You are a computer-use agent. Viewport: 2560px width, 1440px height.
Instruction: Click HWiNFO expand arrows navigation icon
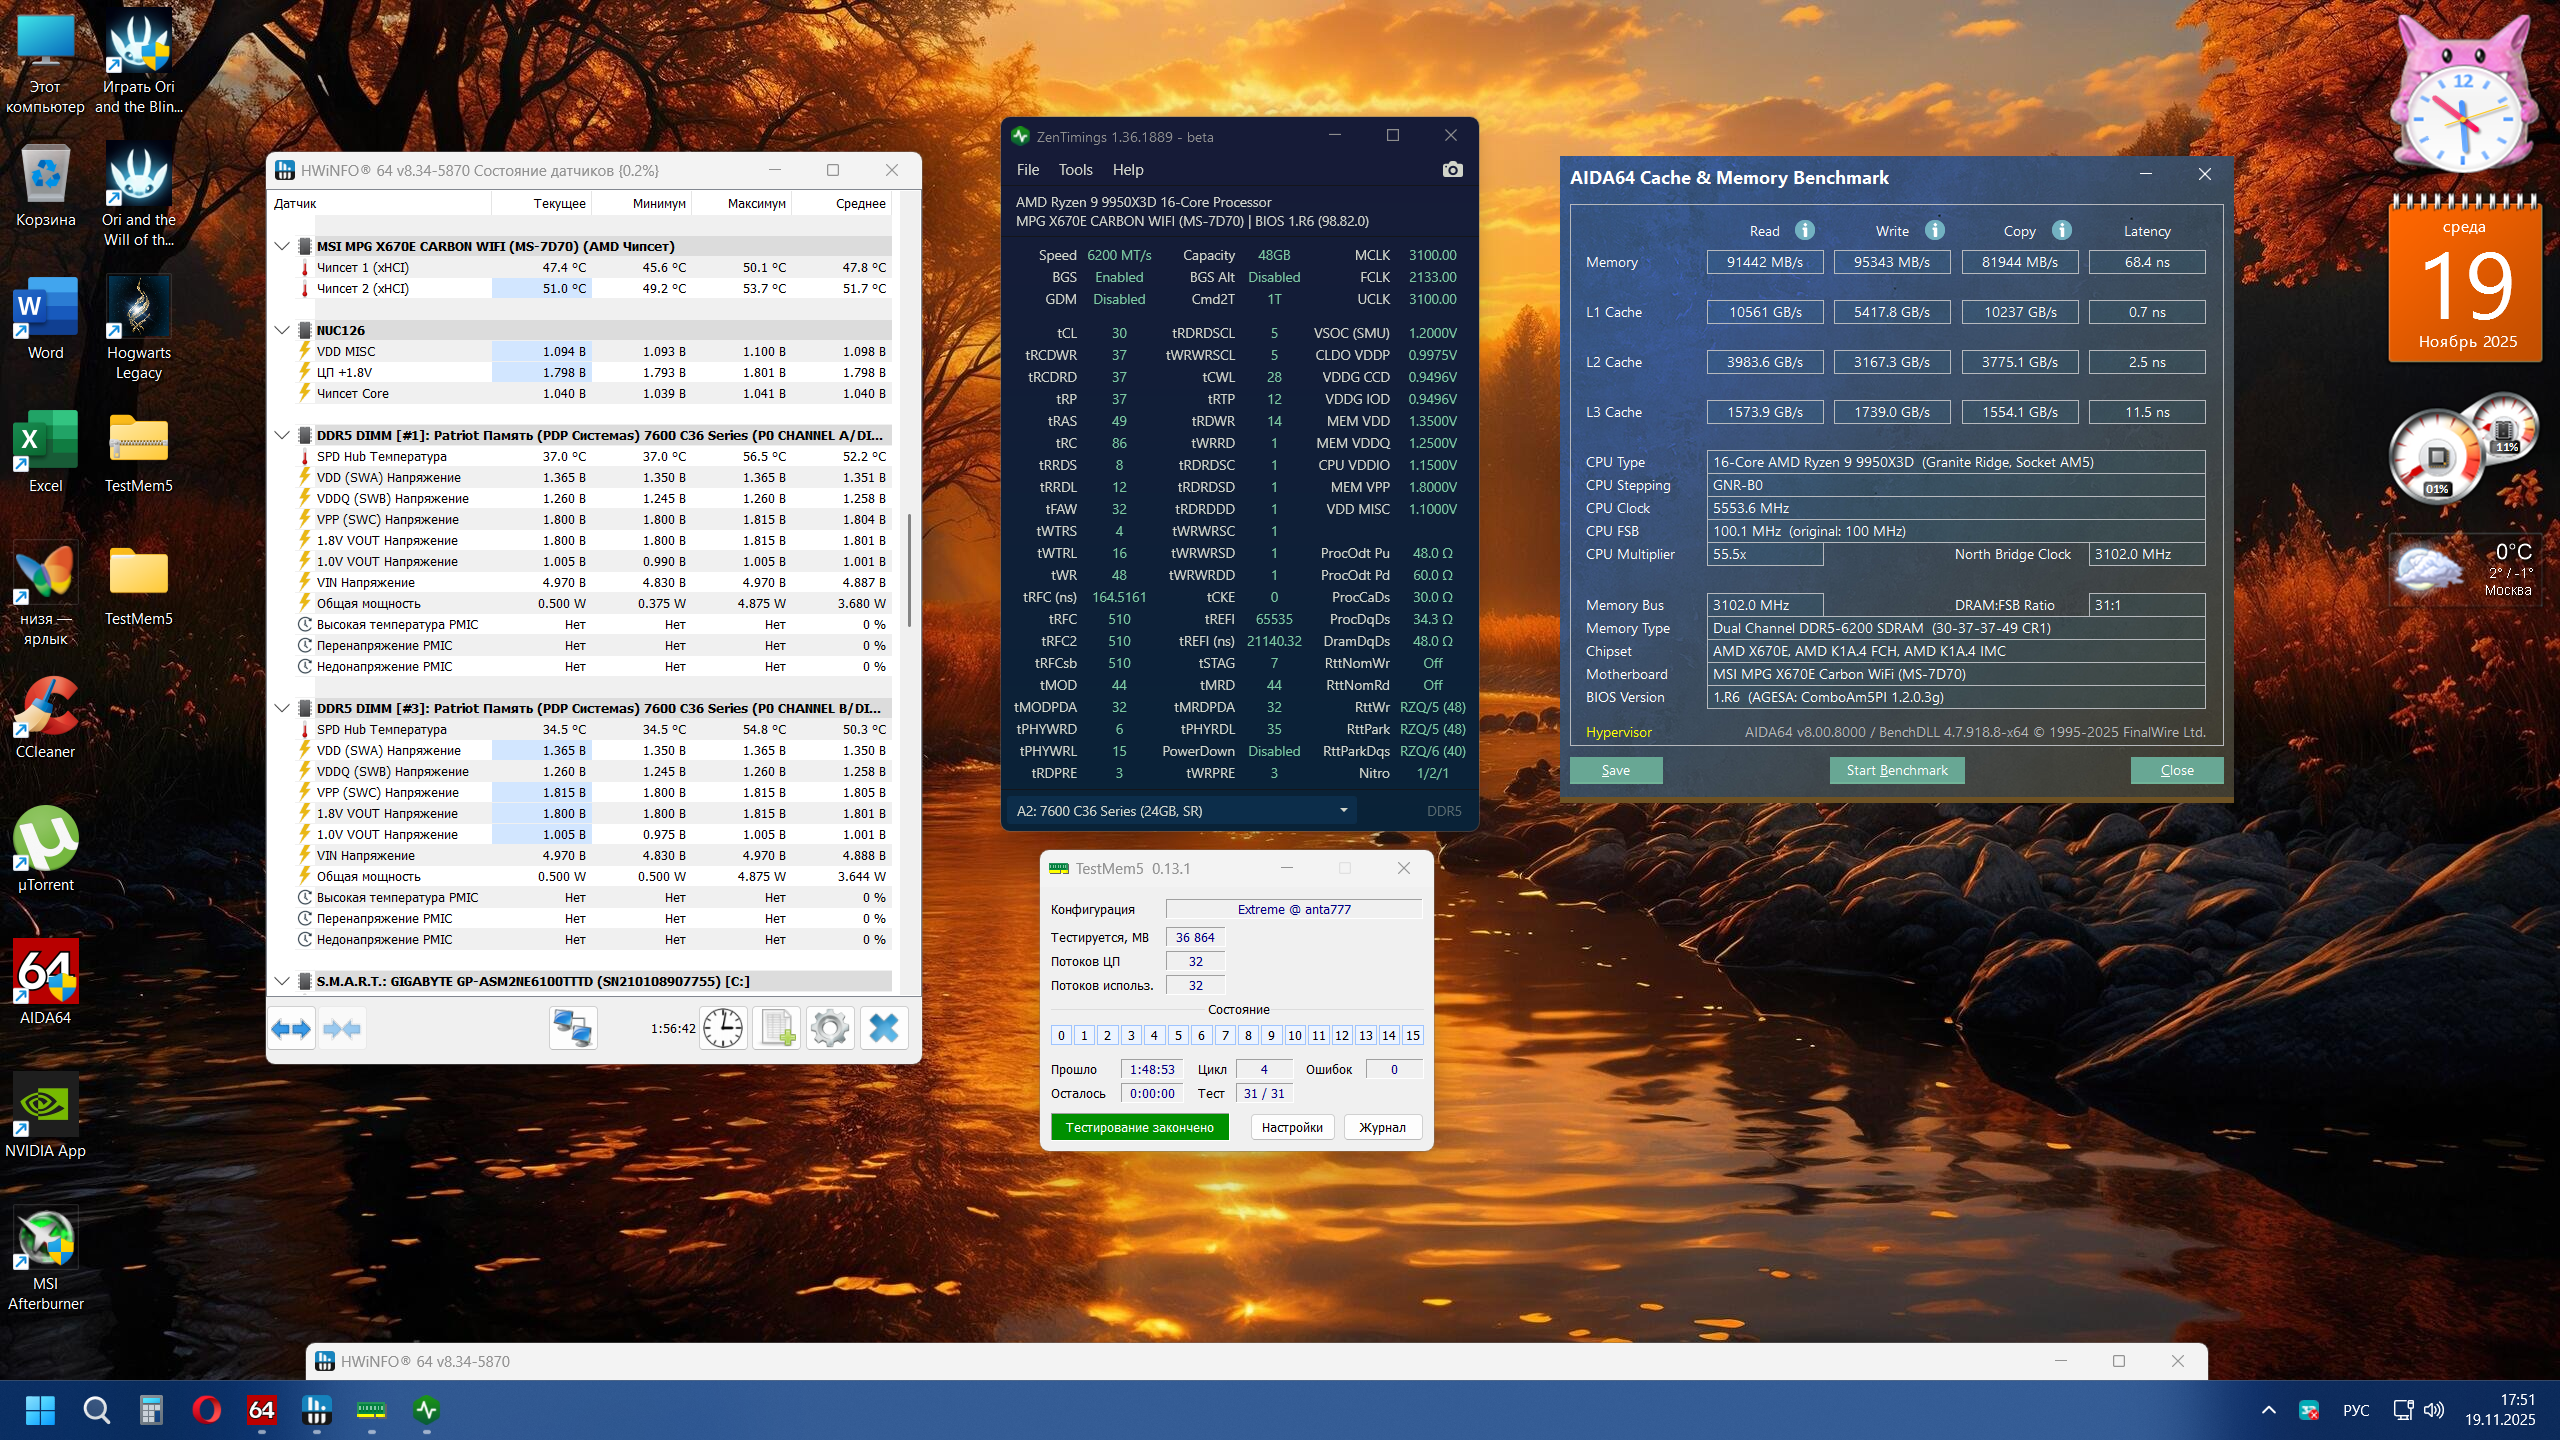coord(292,1028)
